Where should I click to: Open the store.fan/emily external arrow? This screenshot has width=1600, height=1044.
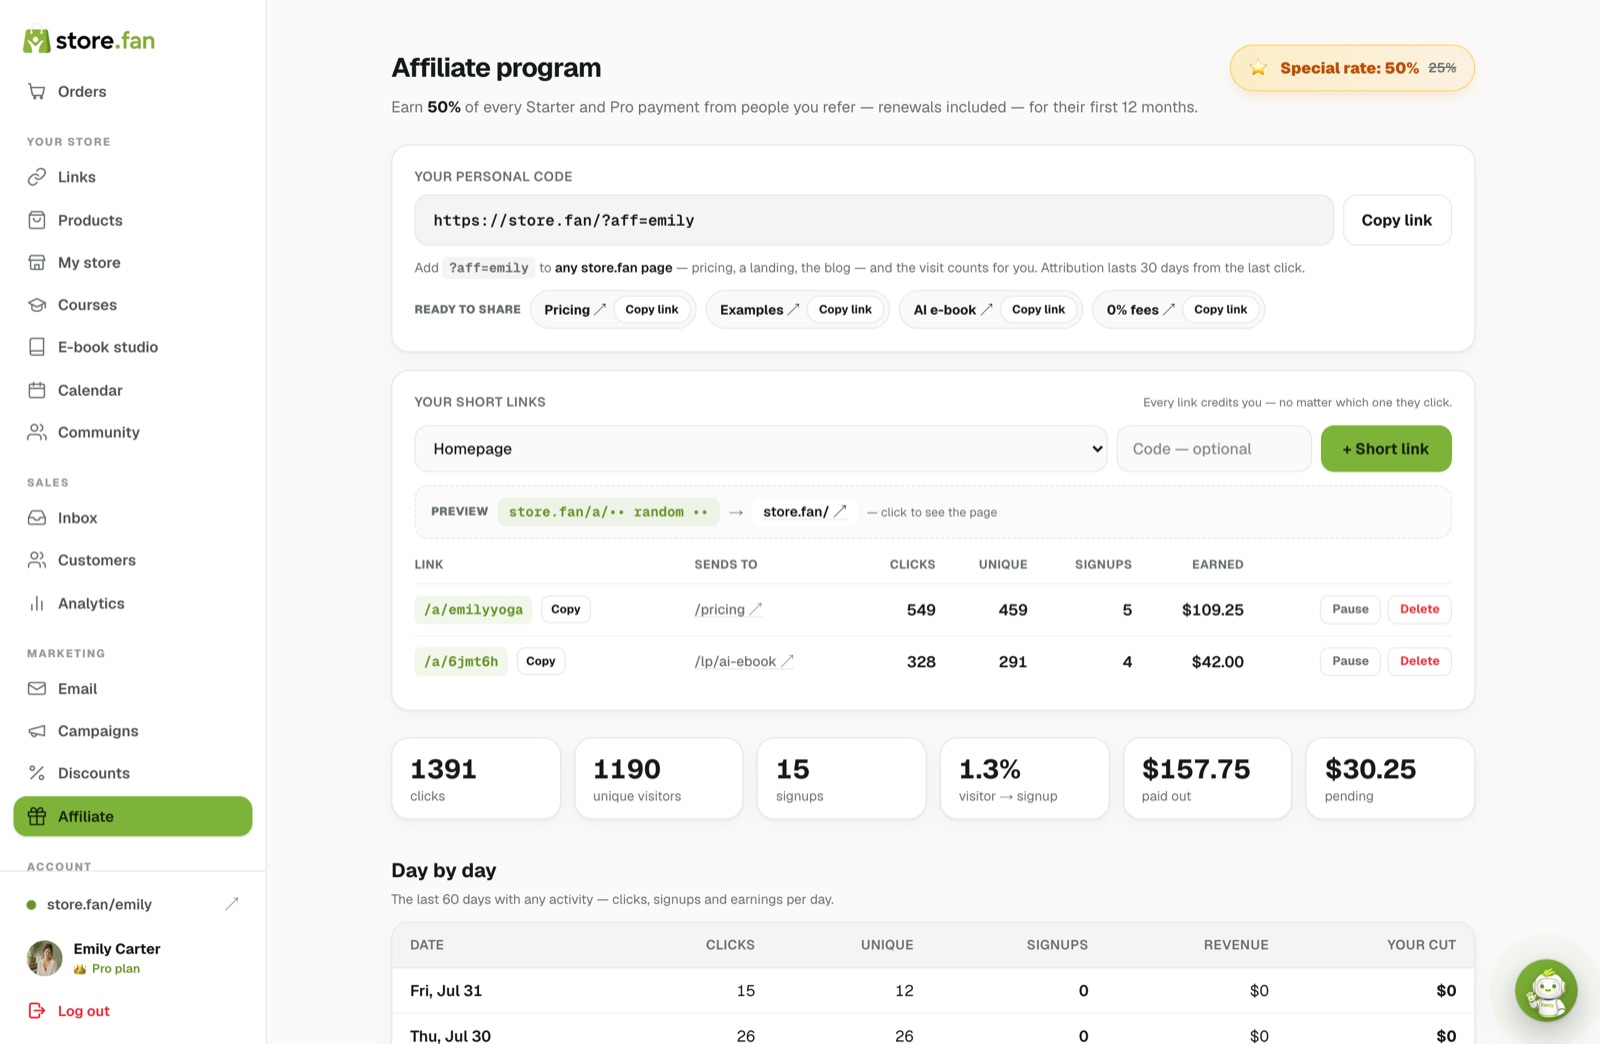pyautogui.click(x=232, y=904)
